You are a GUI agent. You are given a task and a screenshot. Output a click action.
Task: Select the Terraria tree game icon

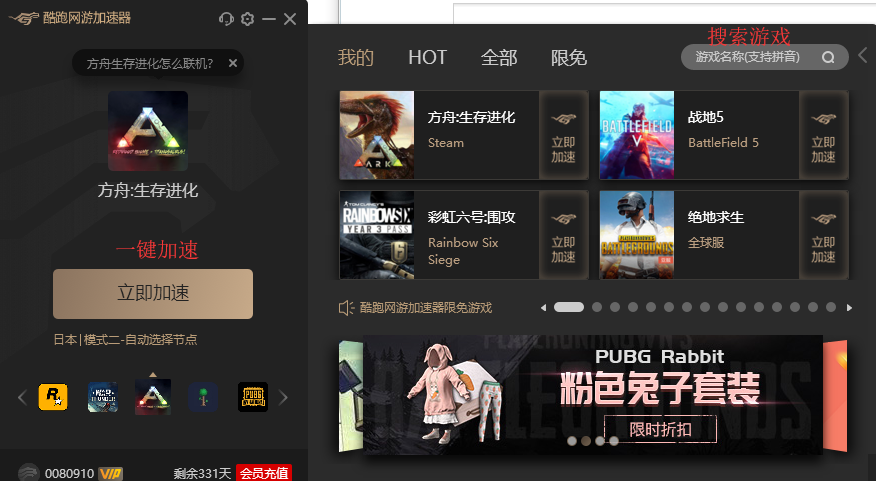coord(203,397)
